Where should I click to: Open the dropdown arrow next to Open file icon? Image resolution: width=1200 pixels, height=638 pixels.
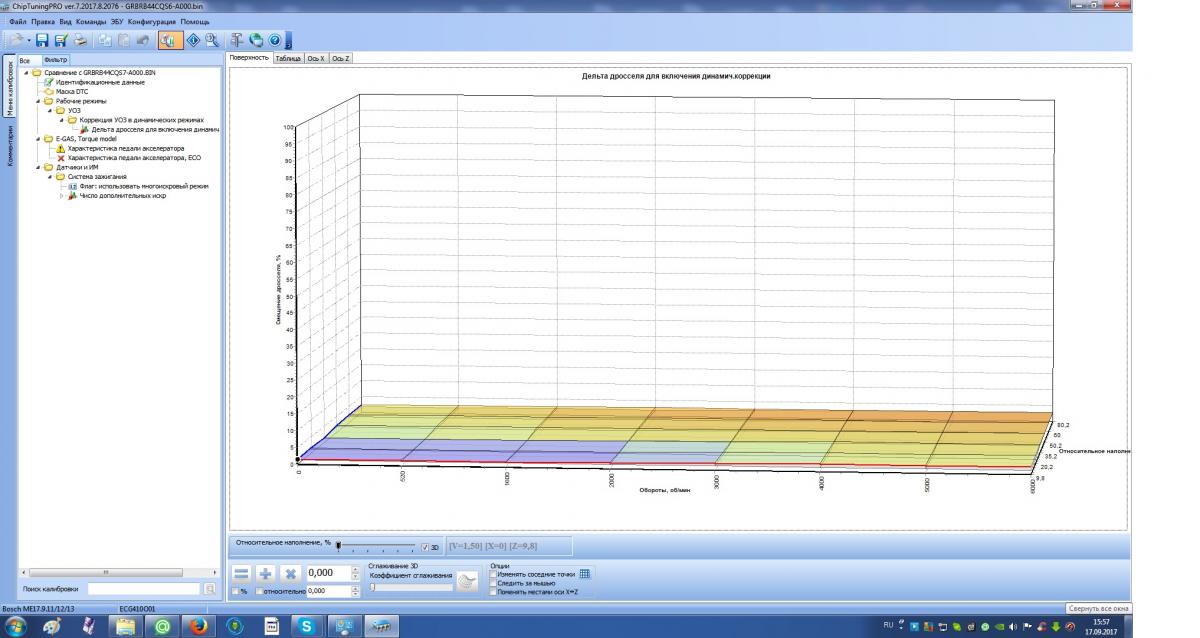point(29,41)
